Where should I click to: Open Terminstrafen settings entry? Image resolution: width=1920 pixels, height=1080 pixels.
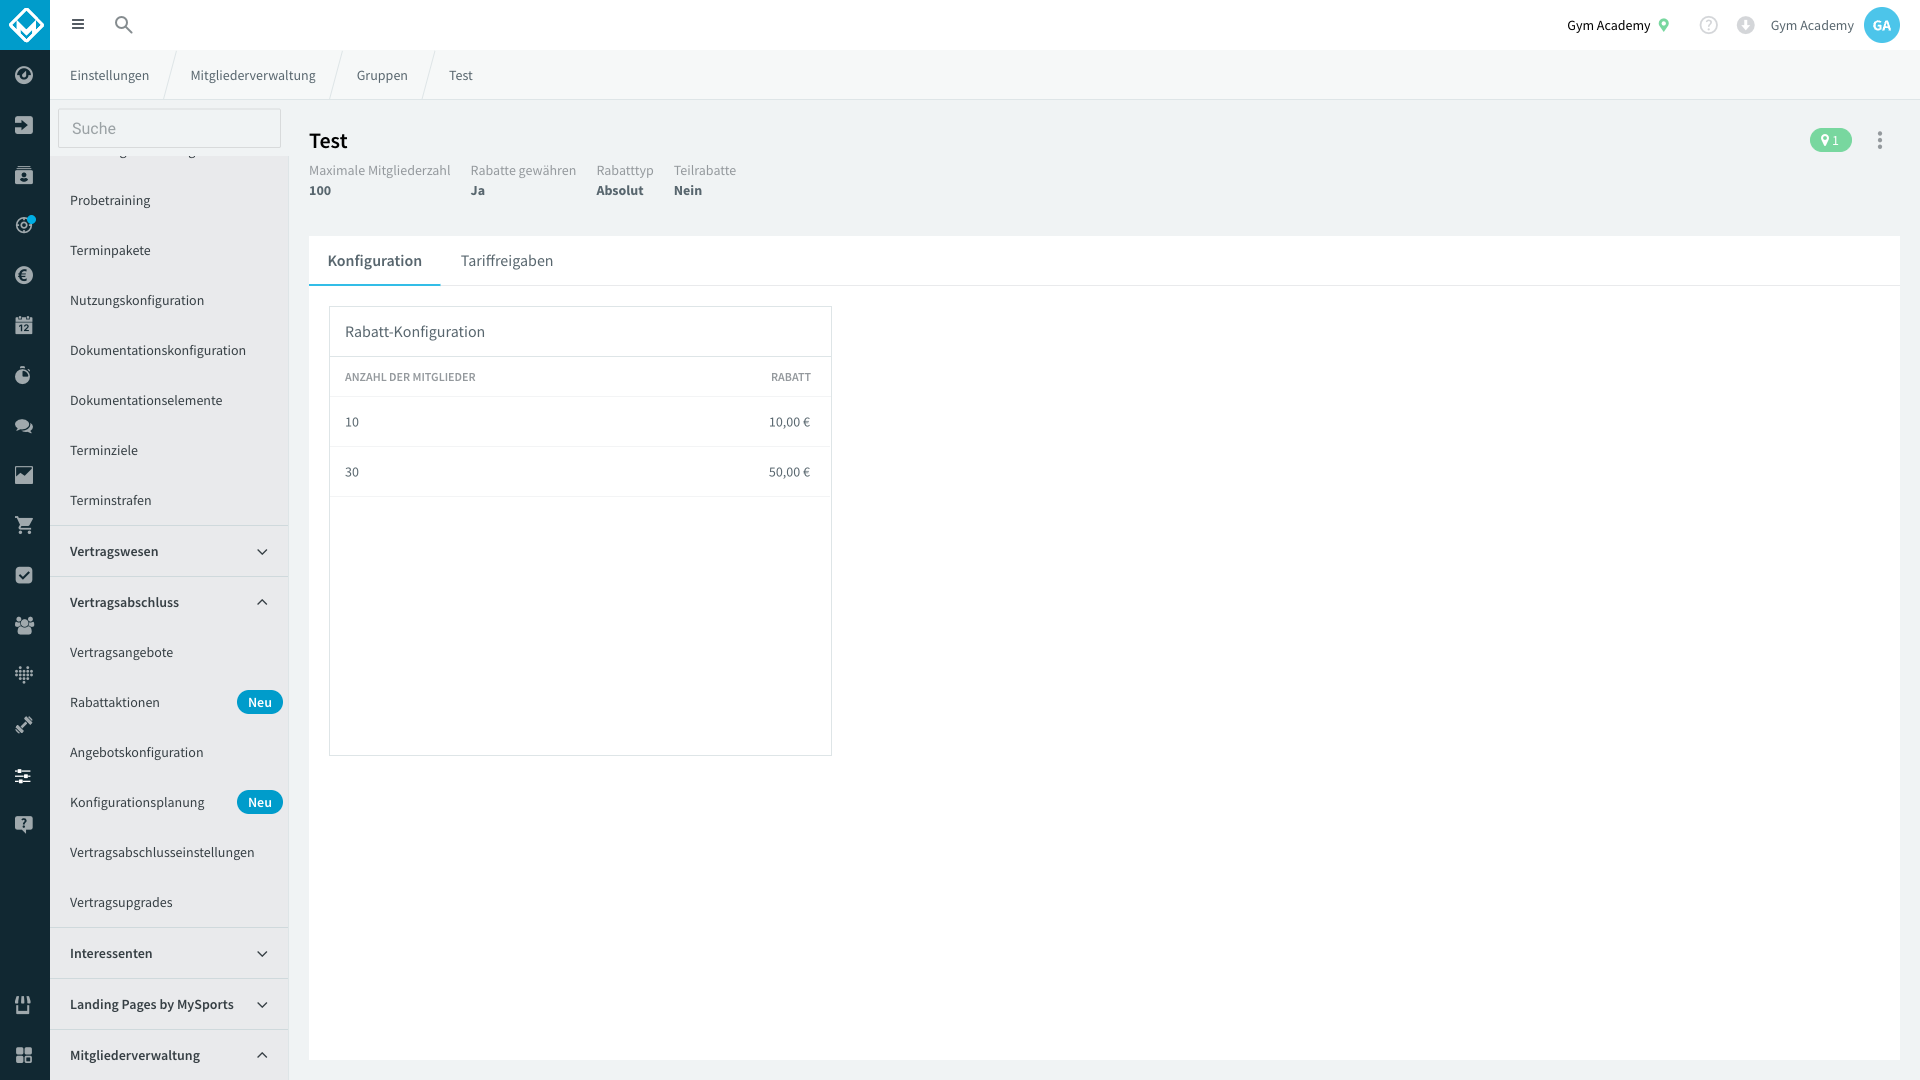click(x=169, y=501)
